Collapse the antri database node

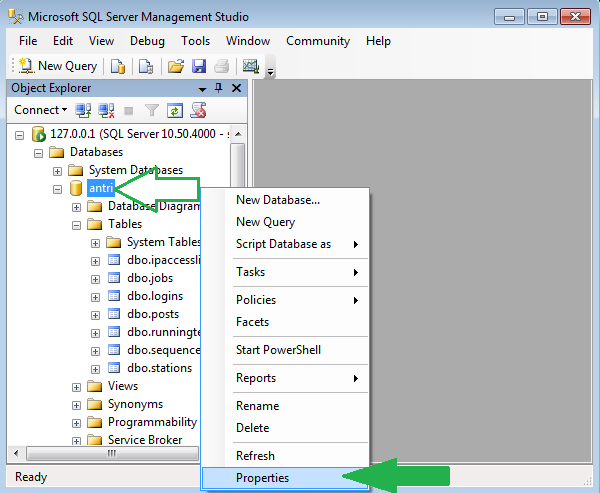click(x=57, y=189)
